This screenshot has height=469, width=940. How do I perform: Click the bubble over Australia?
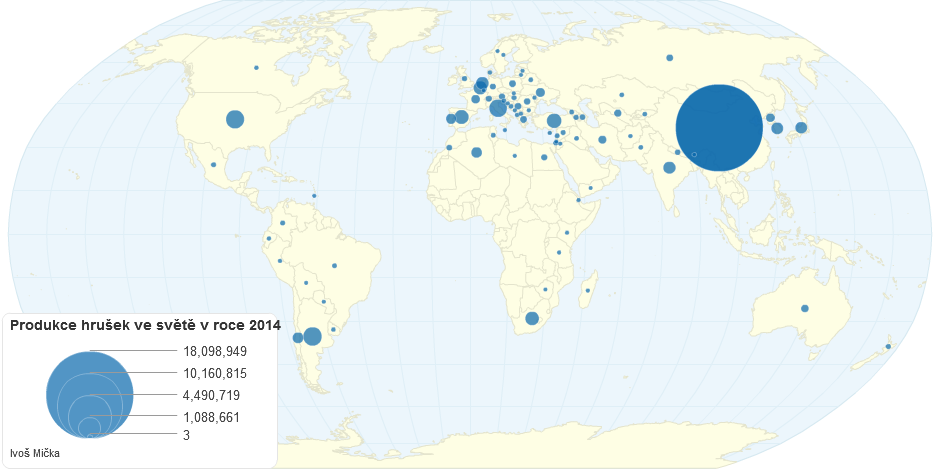click(x=805, y=308)
